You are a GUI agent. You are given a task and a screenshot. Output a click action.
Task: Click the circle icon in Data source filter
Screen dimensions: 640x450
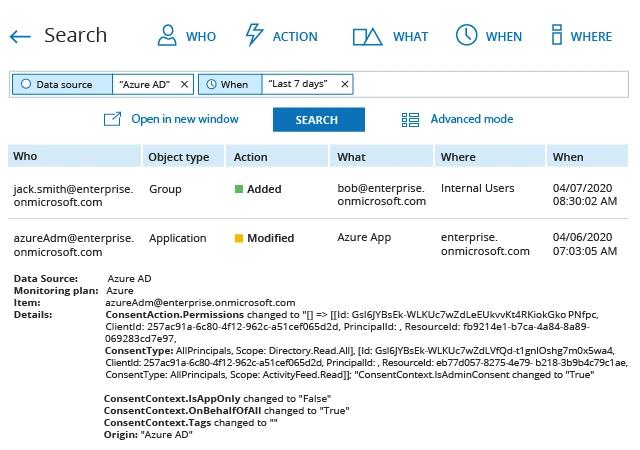coord(26,84)
